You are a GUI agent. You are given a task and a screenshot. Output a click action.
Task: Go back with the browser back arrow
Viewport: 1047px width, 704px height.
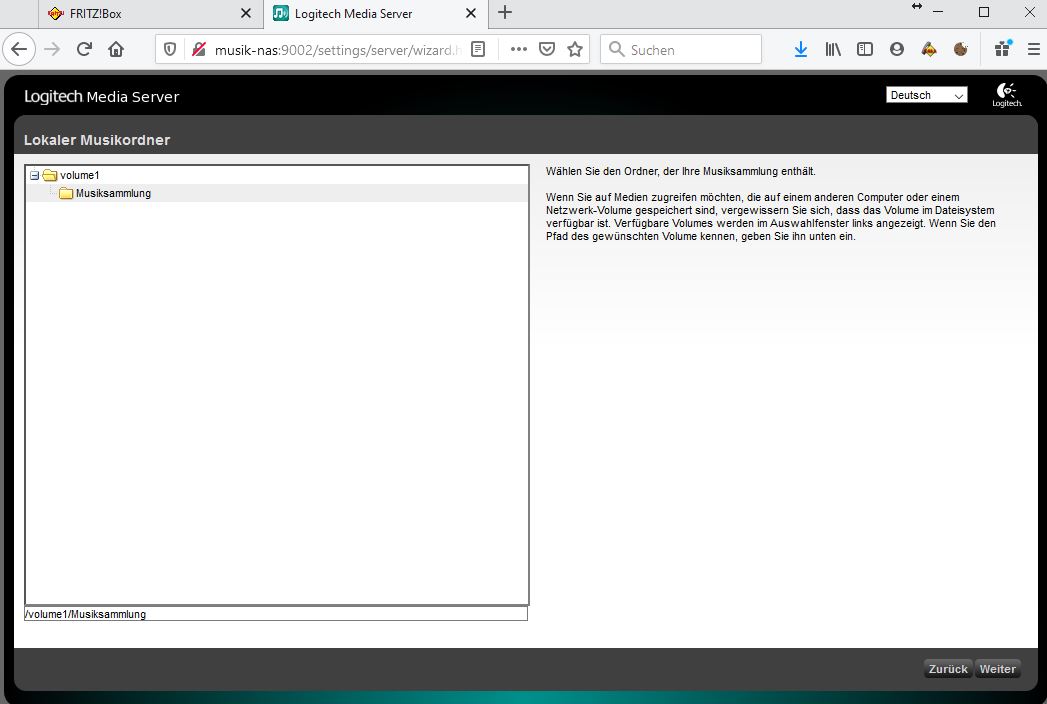(x=19, y=49)
